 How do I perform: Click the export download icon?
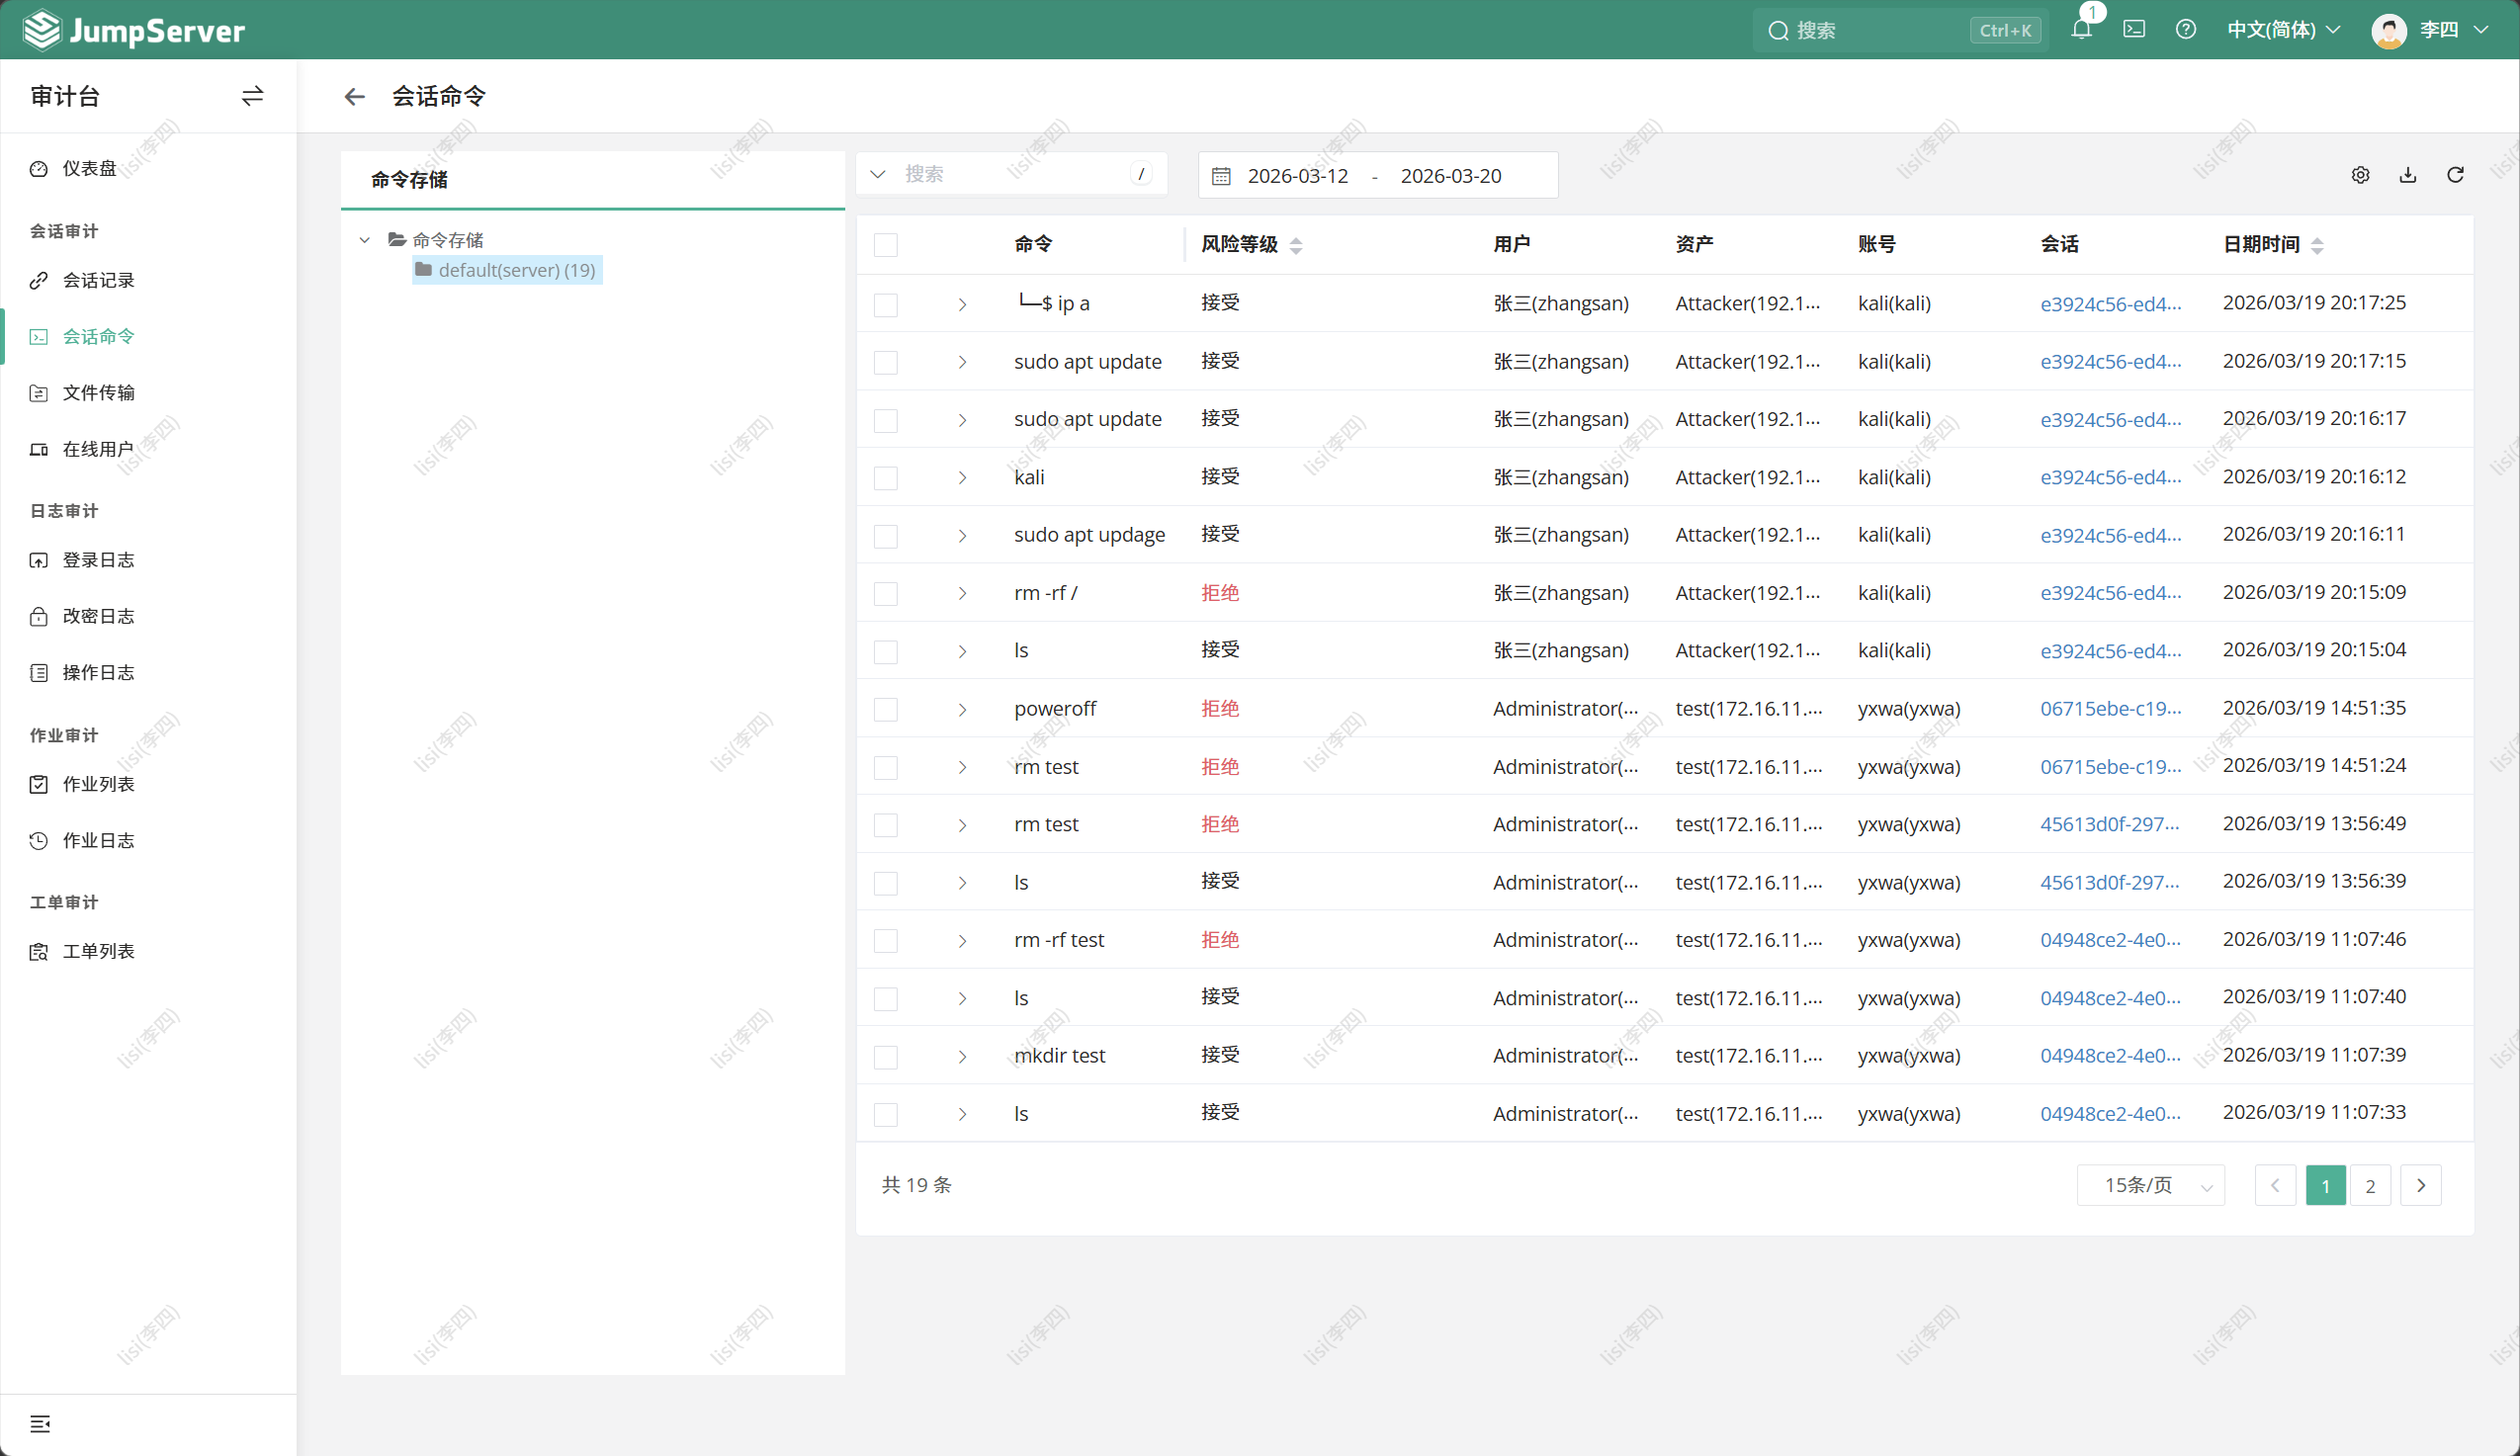click(x=2408, y=175)
